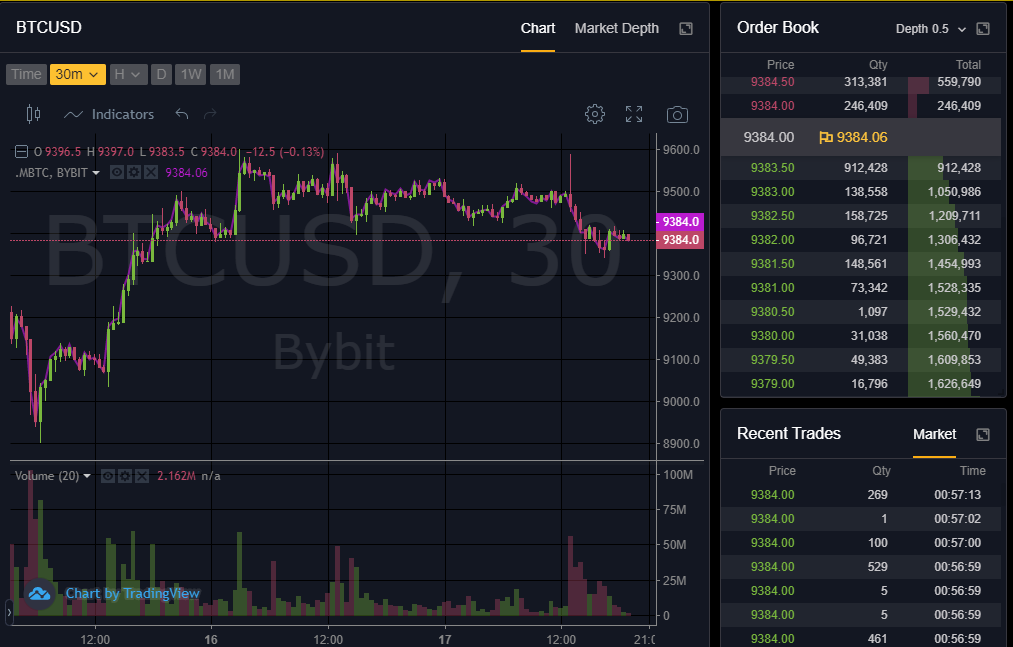Click the mark price flag icon

(825, 138)
